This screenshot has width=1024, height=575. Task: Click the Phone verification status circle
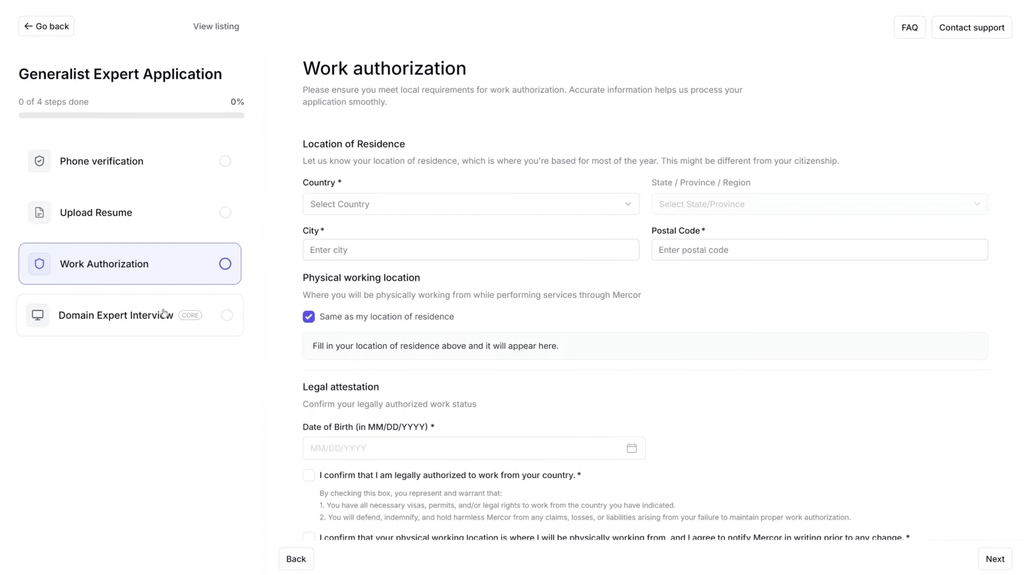click(225, 161)
